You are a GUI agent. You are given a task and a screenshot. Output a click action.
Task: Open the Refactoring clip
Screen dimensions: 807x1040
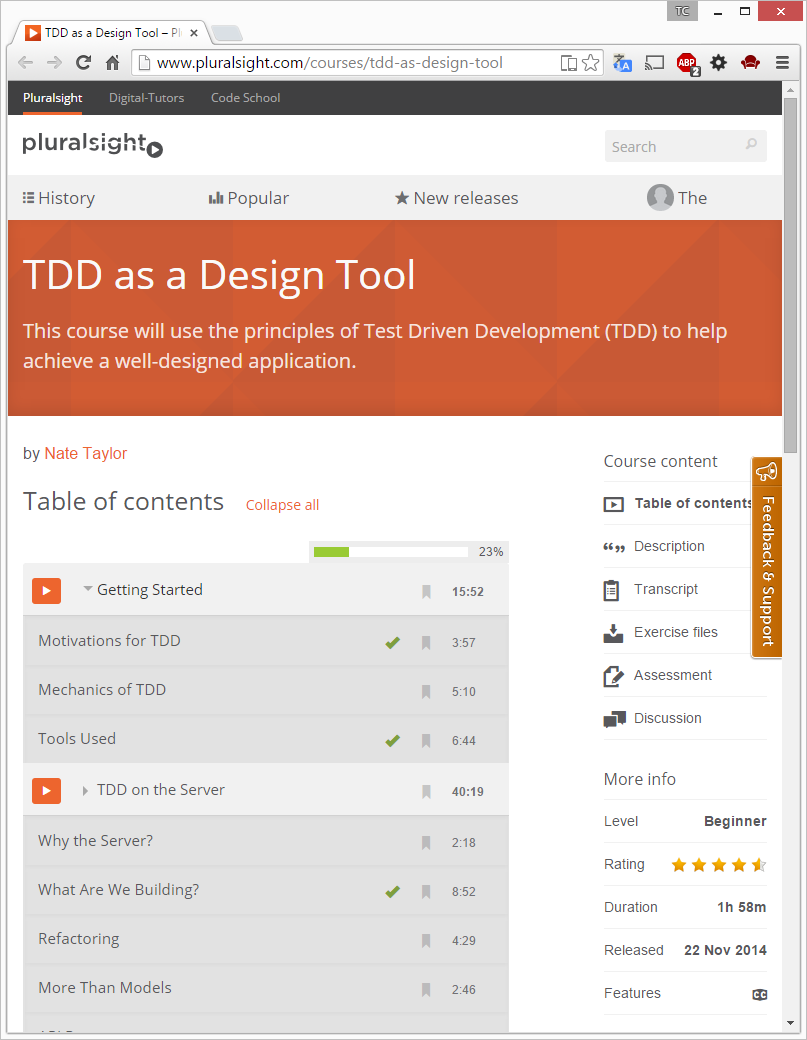tap(79, 939)
